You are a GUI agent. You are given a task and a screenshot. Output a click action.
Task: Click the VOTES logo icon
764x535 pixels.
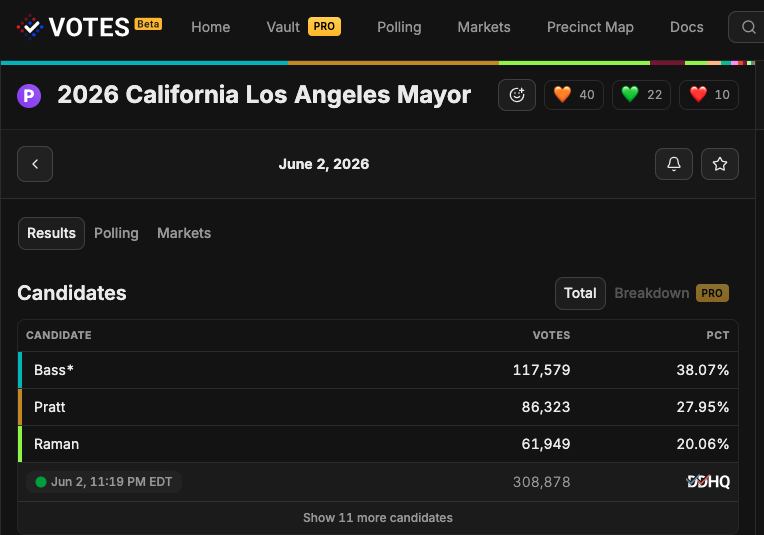coord(30,27)
